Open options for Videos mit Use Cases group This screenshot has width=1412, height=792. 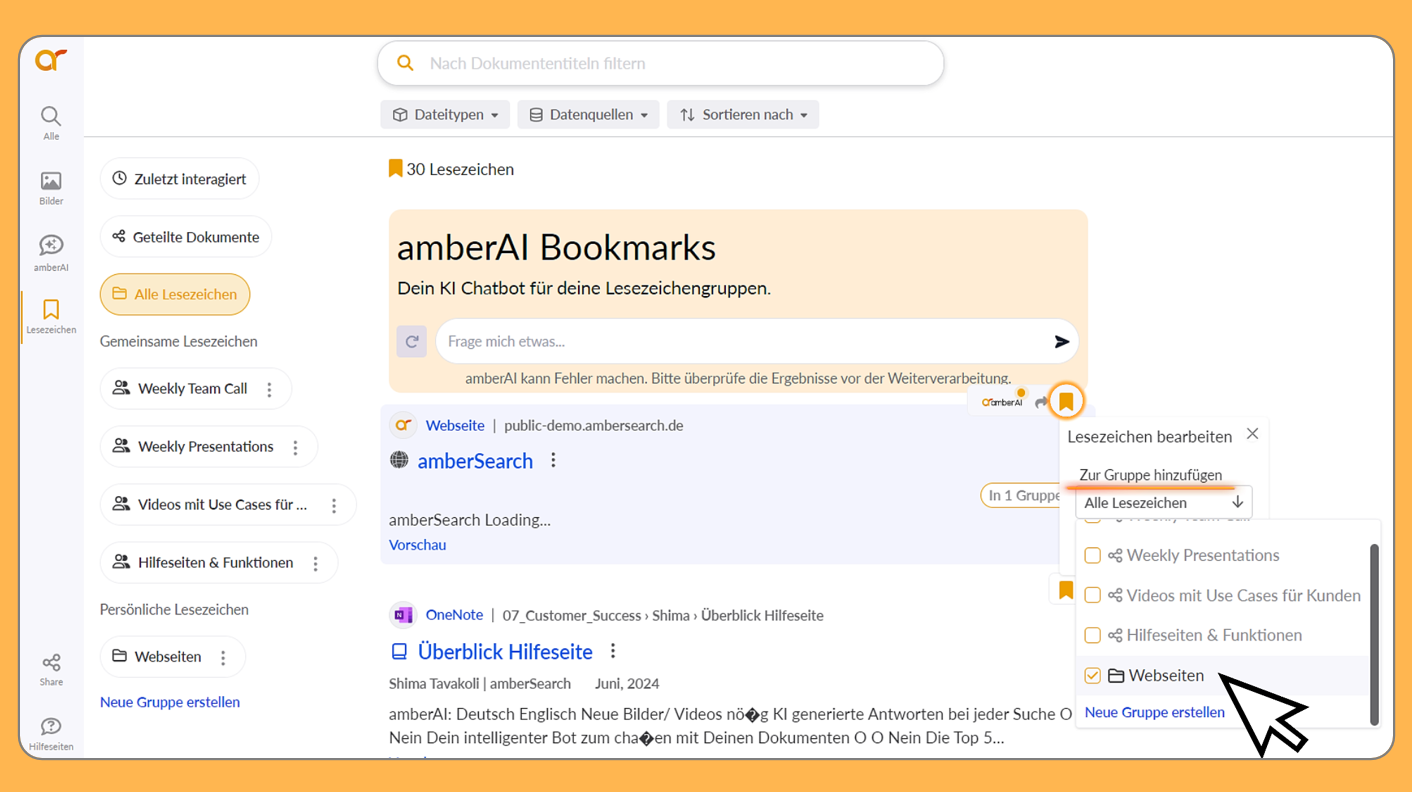tap(334, 505)
